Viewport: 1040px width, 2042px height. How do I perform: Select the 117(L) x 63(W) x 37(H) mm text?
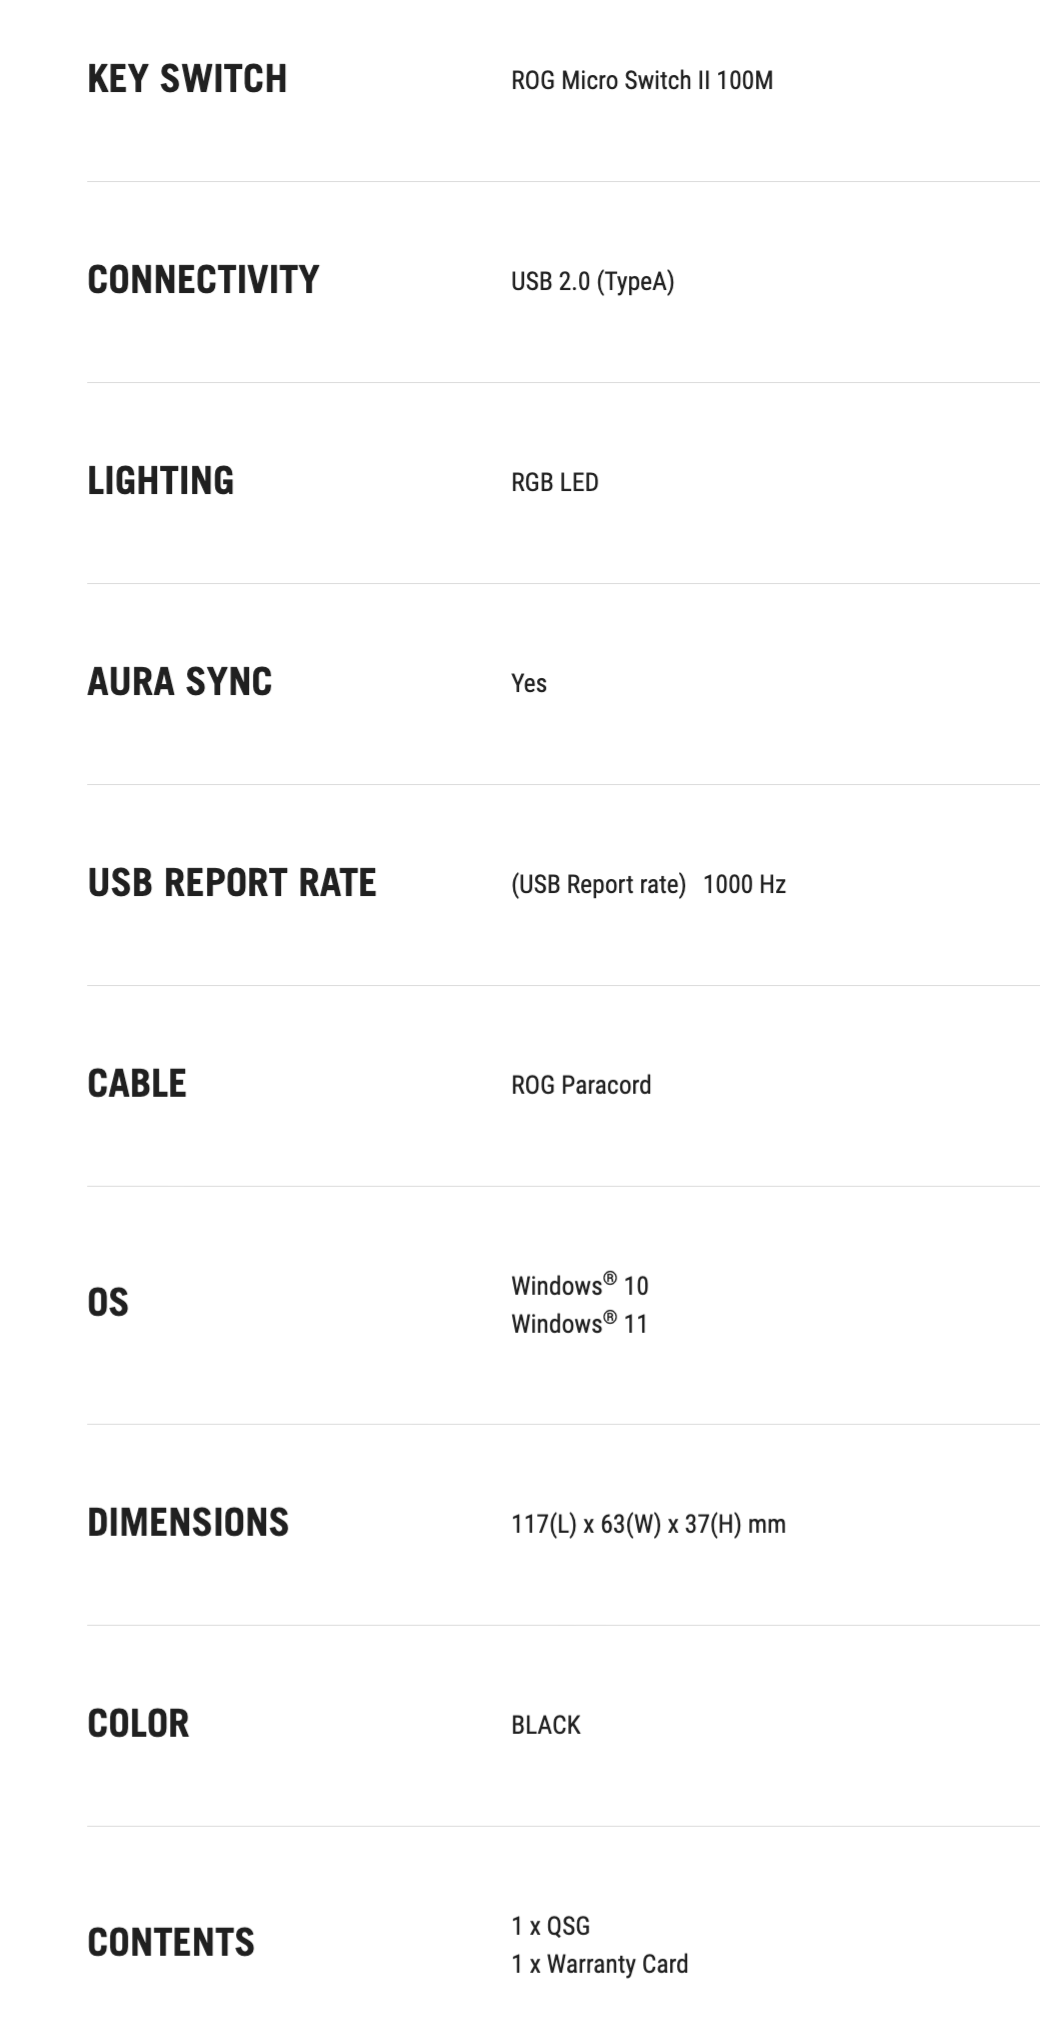click(648, 1525)
